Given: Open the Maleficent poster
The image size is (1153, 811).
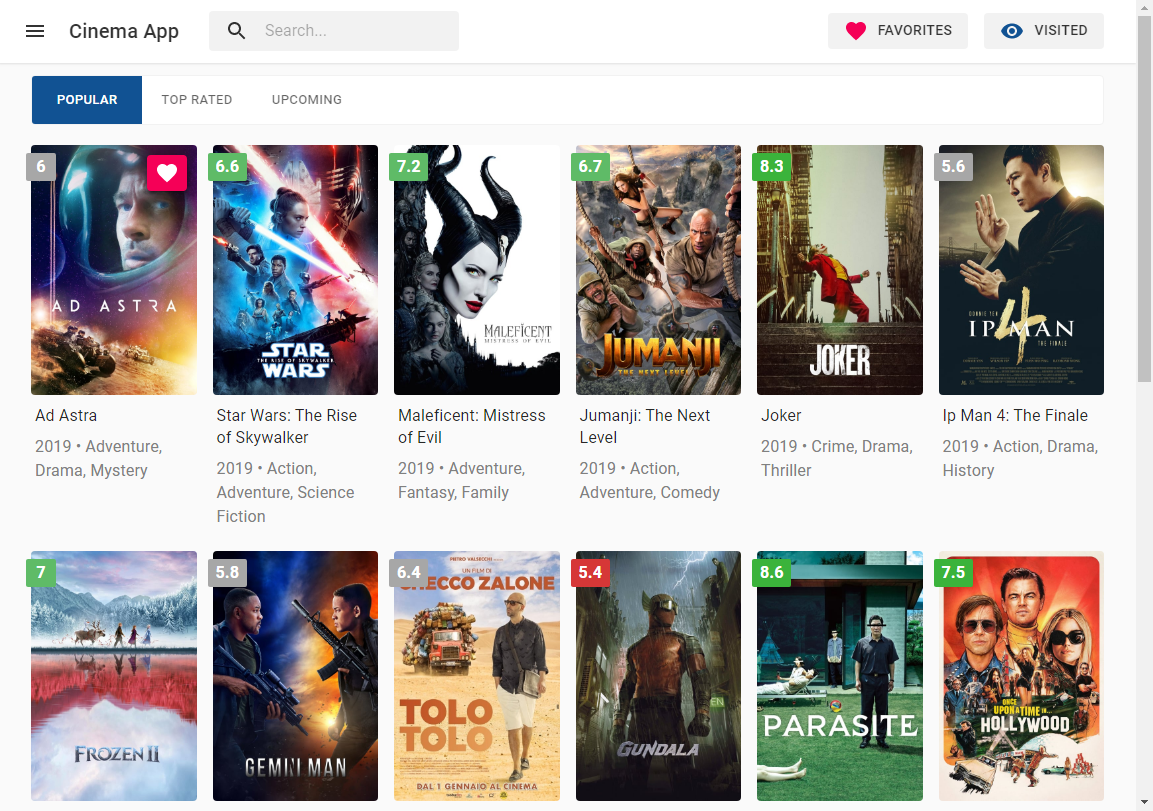Looking at the screenshot, I should pyautogui.click(x=476, y=270).
